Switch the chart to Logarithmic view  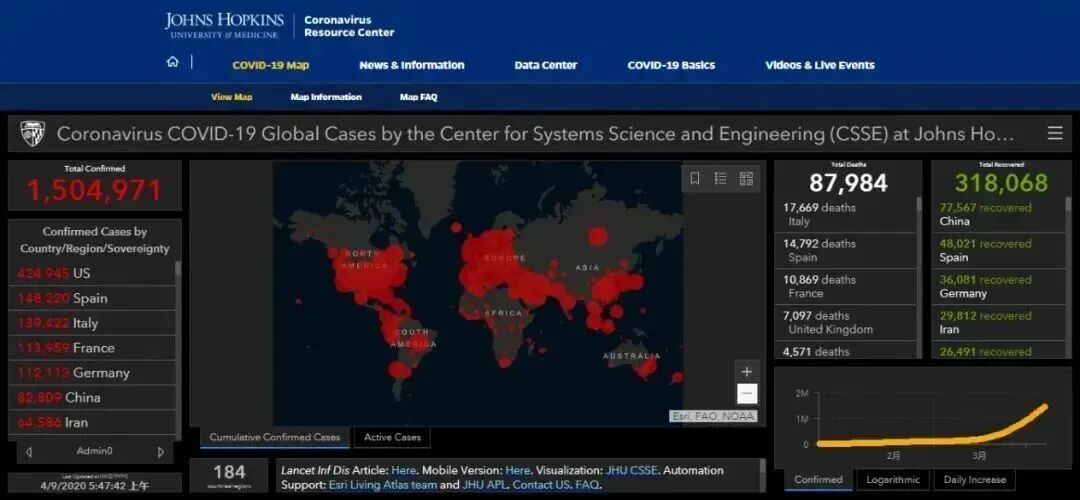tap(893, 480)
